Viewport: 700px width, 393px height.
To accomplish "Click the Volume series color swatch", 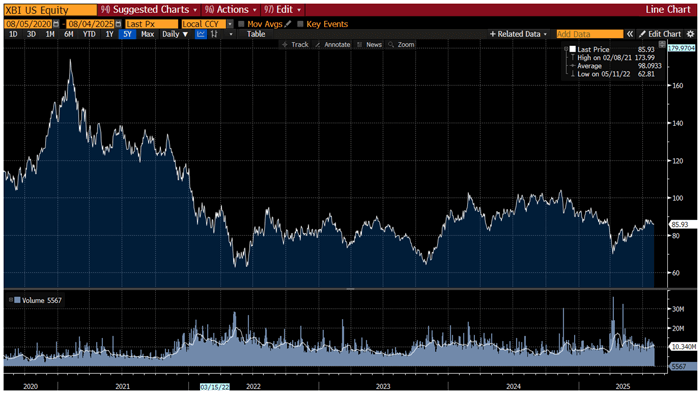I will (17, 300).
